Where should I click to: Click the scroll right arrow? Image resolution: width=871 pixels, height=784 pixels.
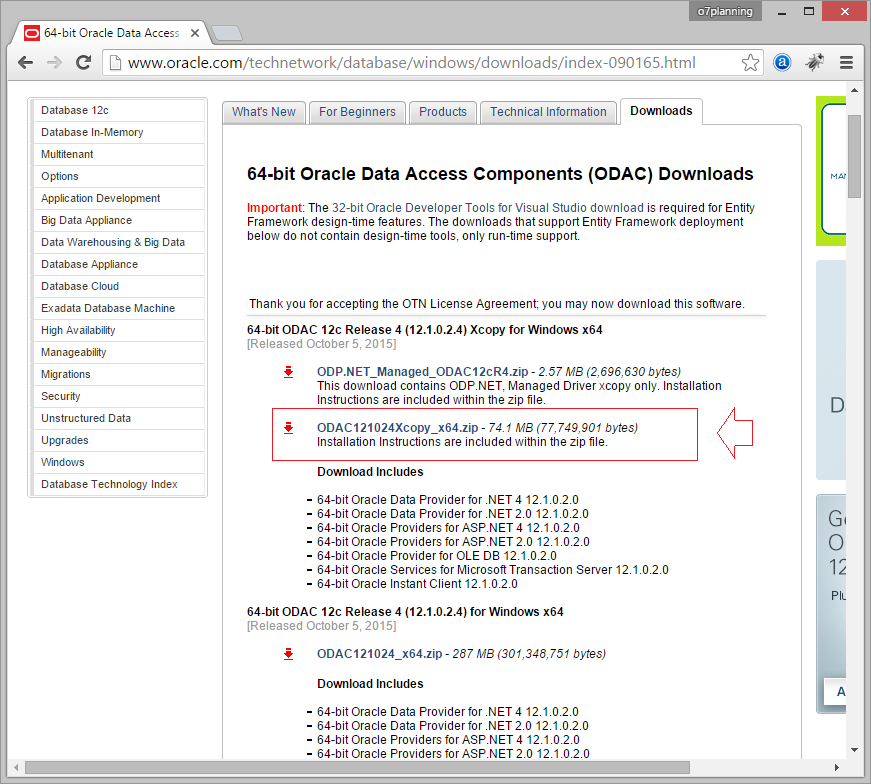pyautogui.click(x=837, y=768)
